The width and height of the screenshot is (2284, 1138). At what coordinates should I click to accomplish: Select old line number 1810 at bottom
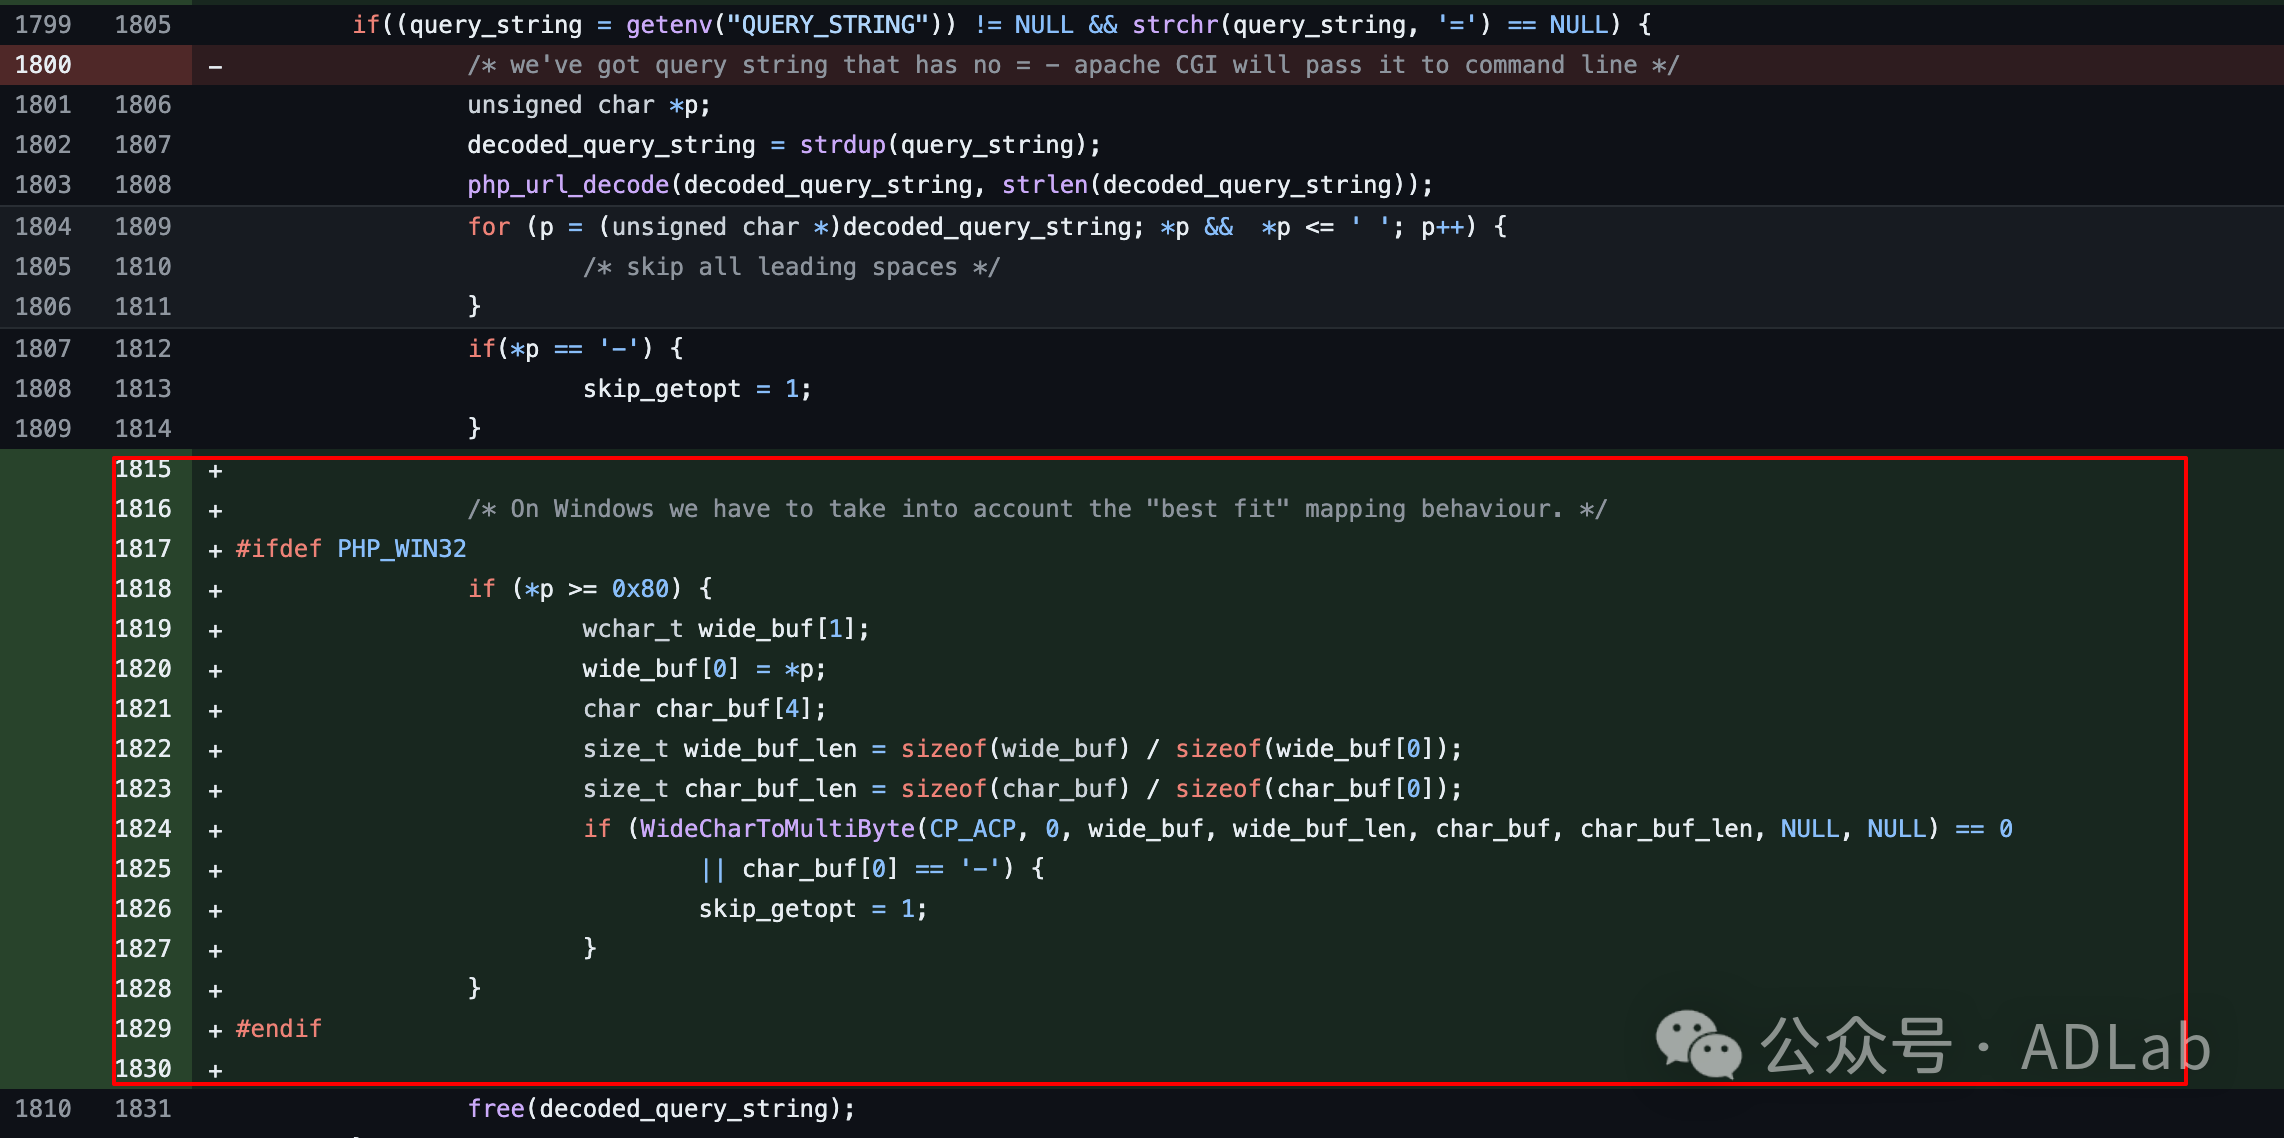(43, 1109)
